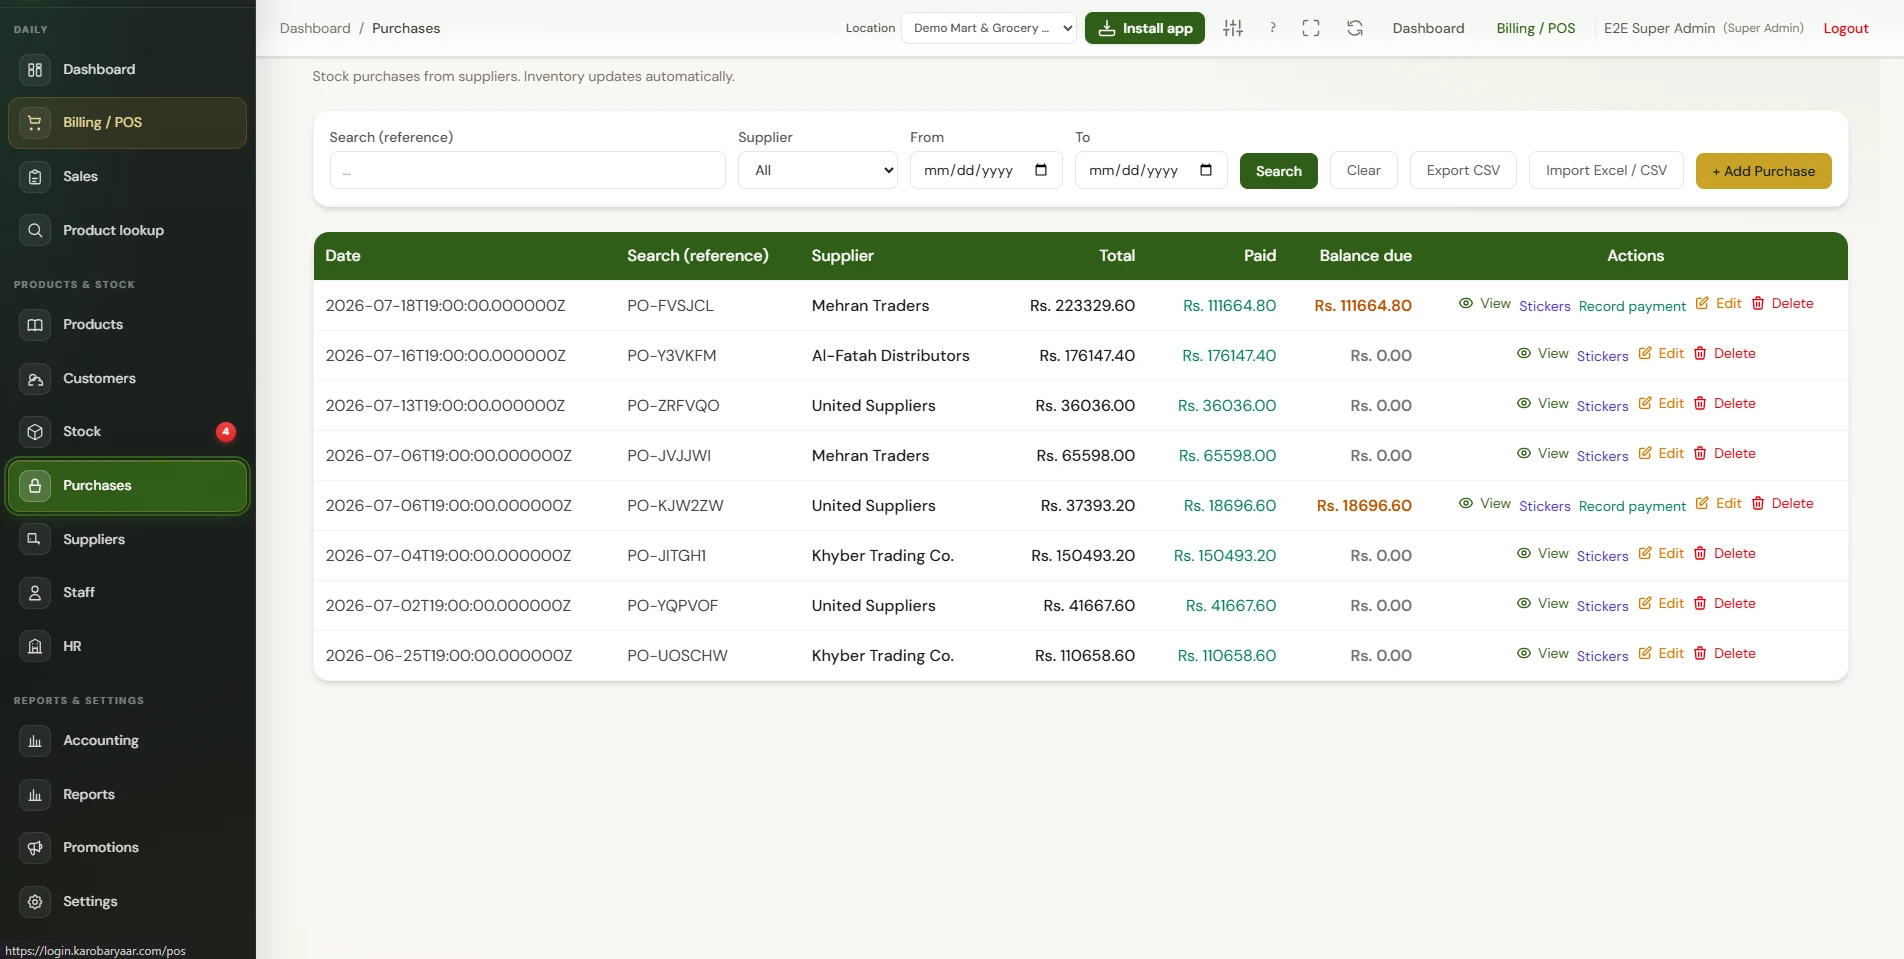
Task: Click the Settings gear icon in sidebar
Action: (x=35, y=902)
